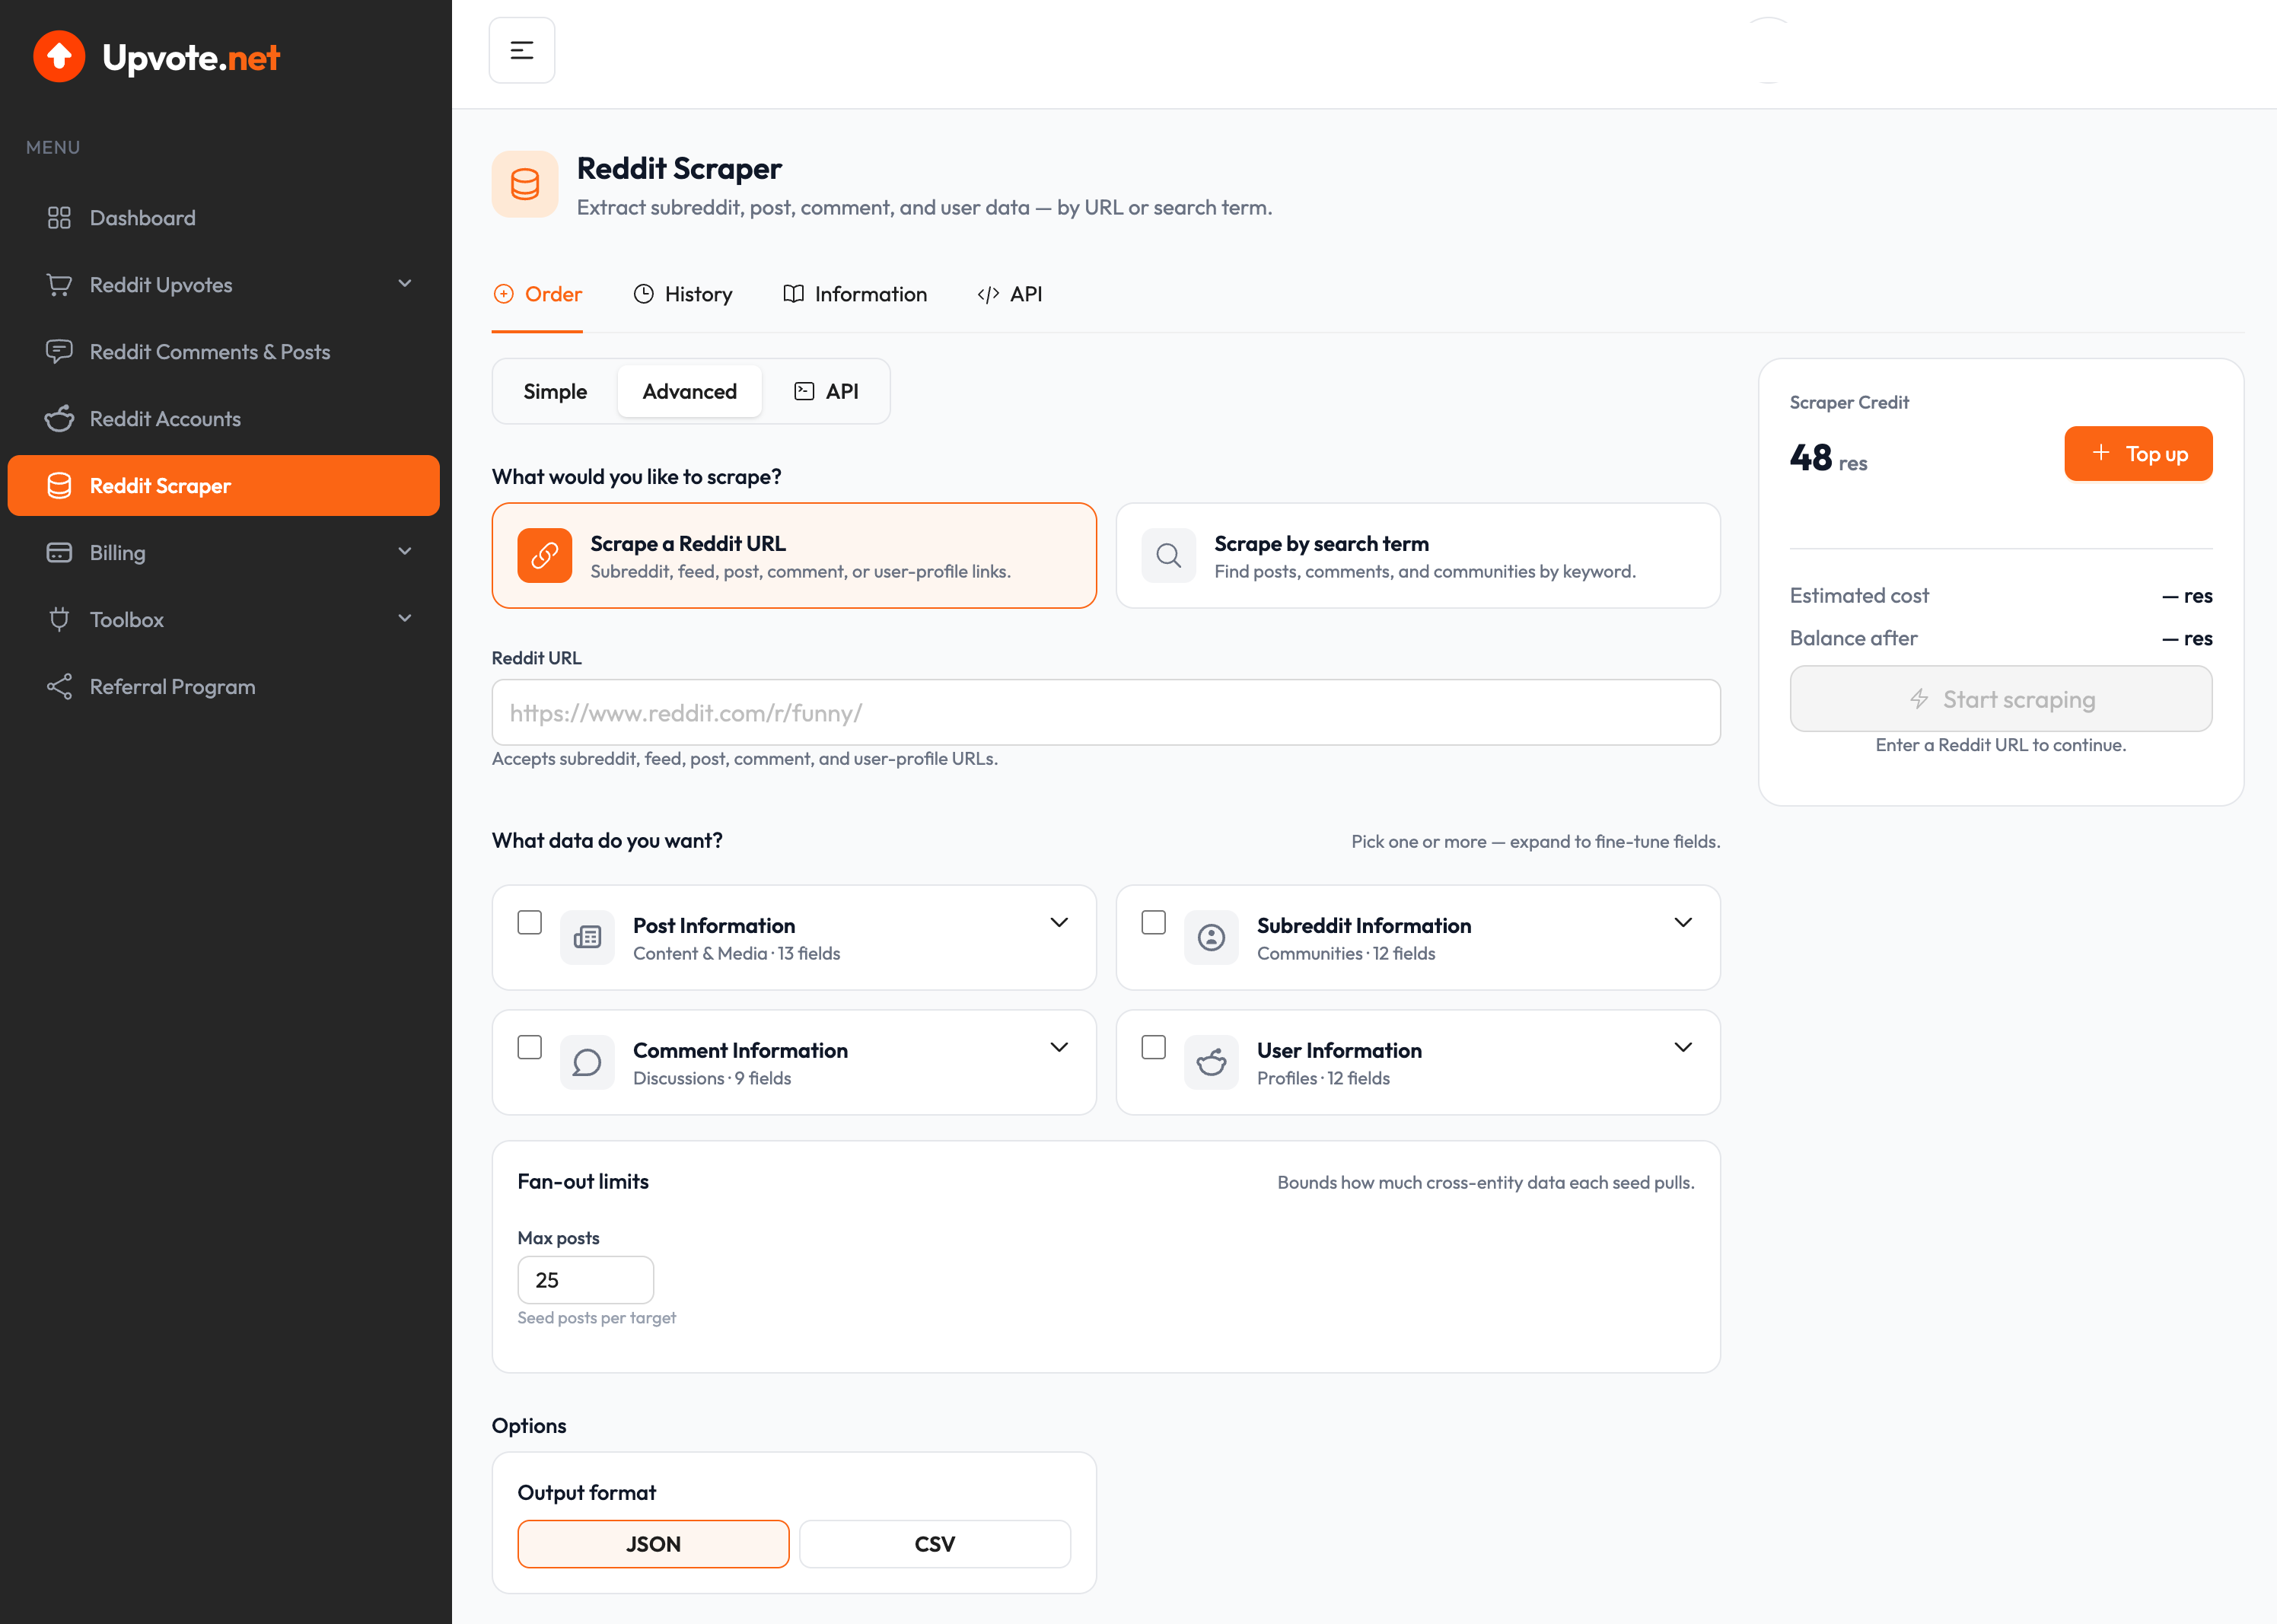The width and height of the screenshot is (2277, 1624).
Task: Check the User Information checkbox
Action: pyautogui.click(x=1154, y=1047)
